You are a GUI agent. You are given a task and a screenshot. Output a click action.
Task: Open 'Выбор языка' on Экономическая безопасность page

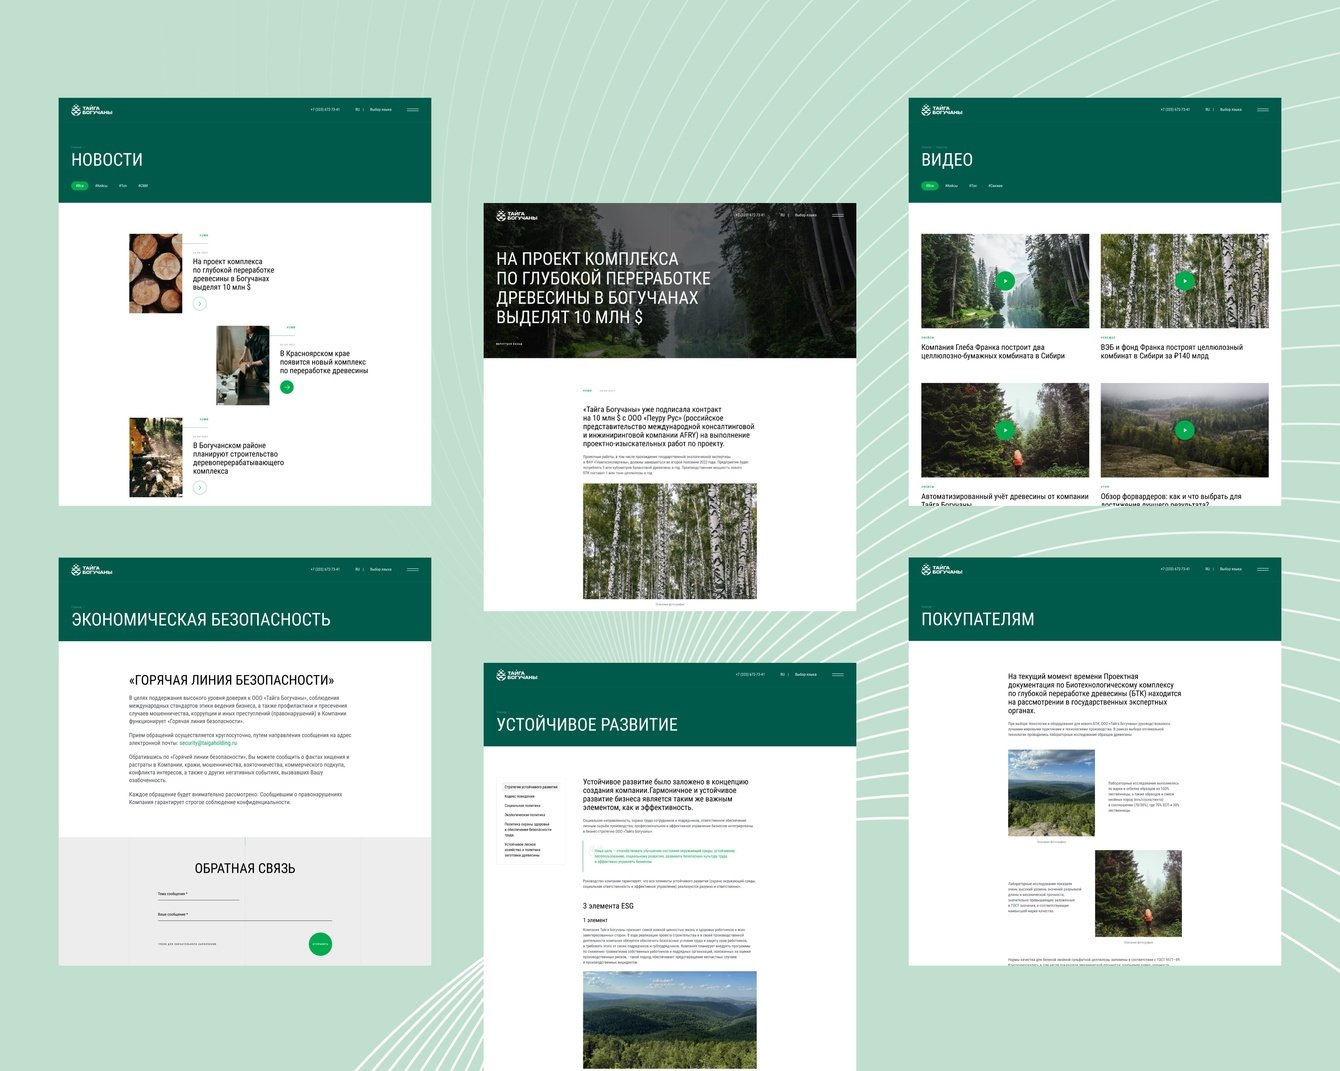click(x=381, y=569)
